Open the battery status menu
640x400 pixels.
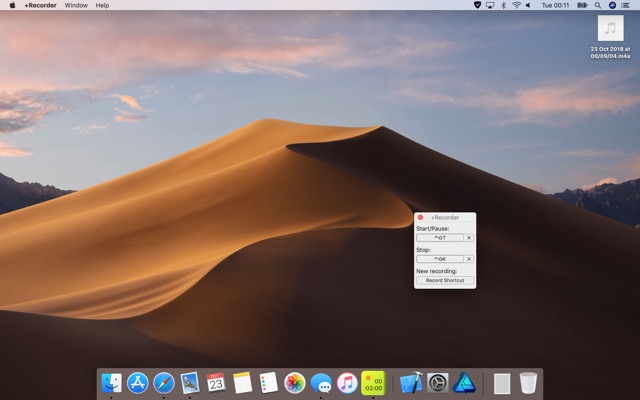pyautogui.click(x=582, y=5)
